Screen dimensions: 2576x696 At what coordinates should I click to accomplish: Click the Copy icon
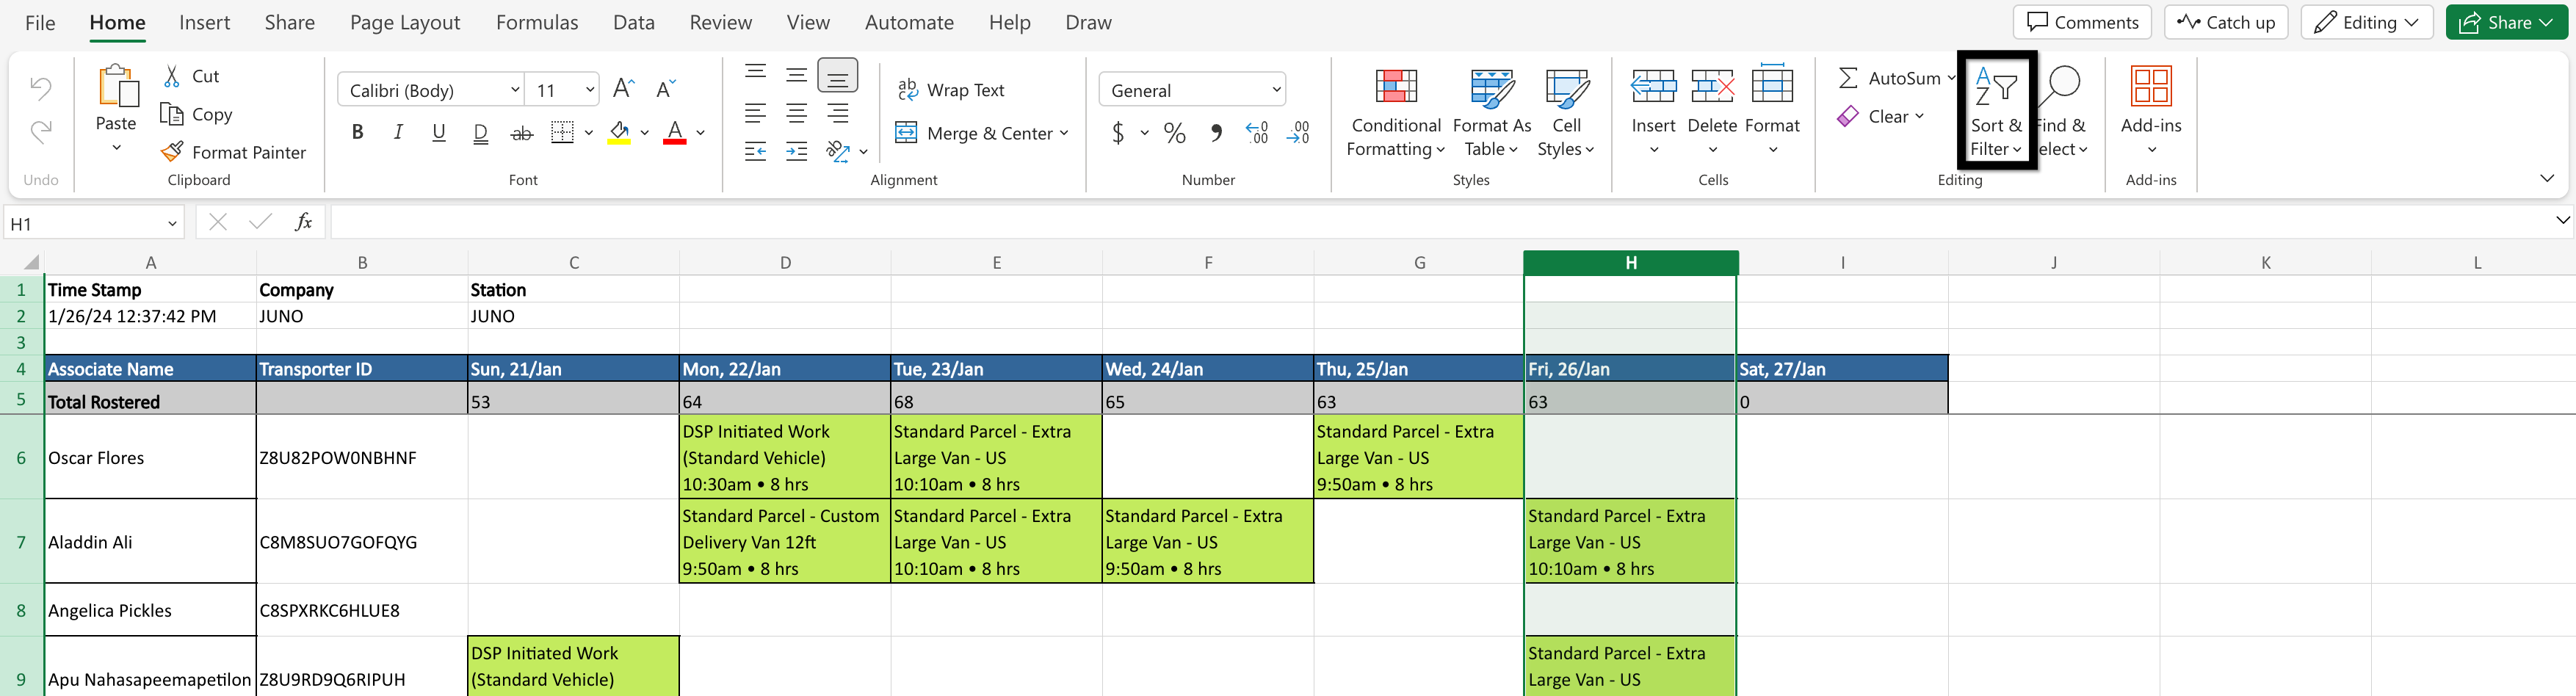172,114
